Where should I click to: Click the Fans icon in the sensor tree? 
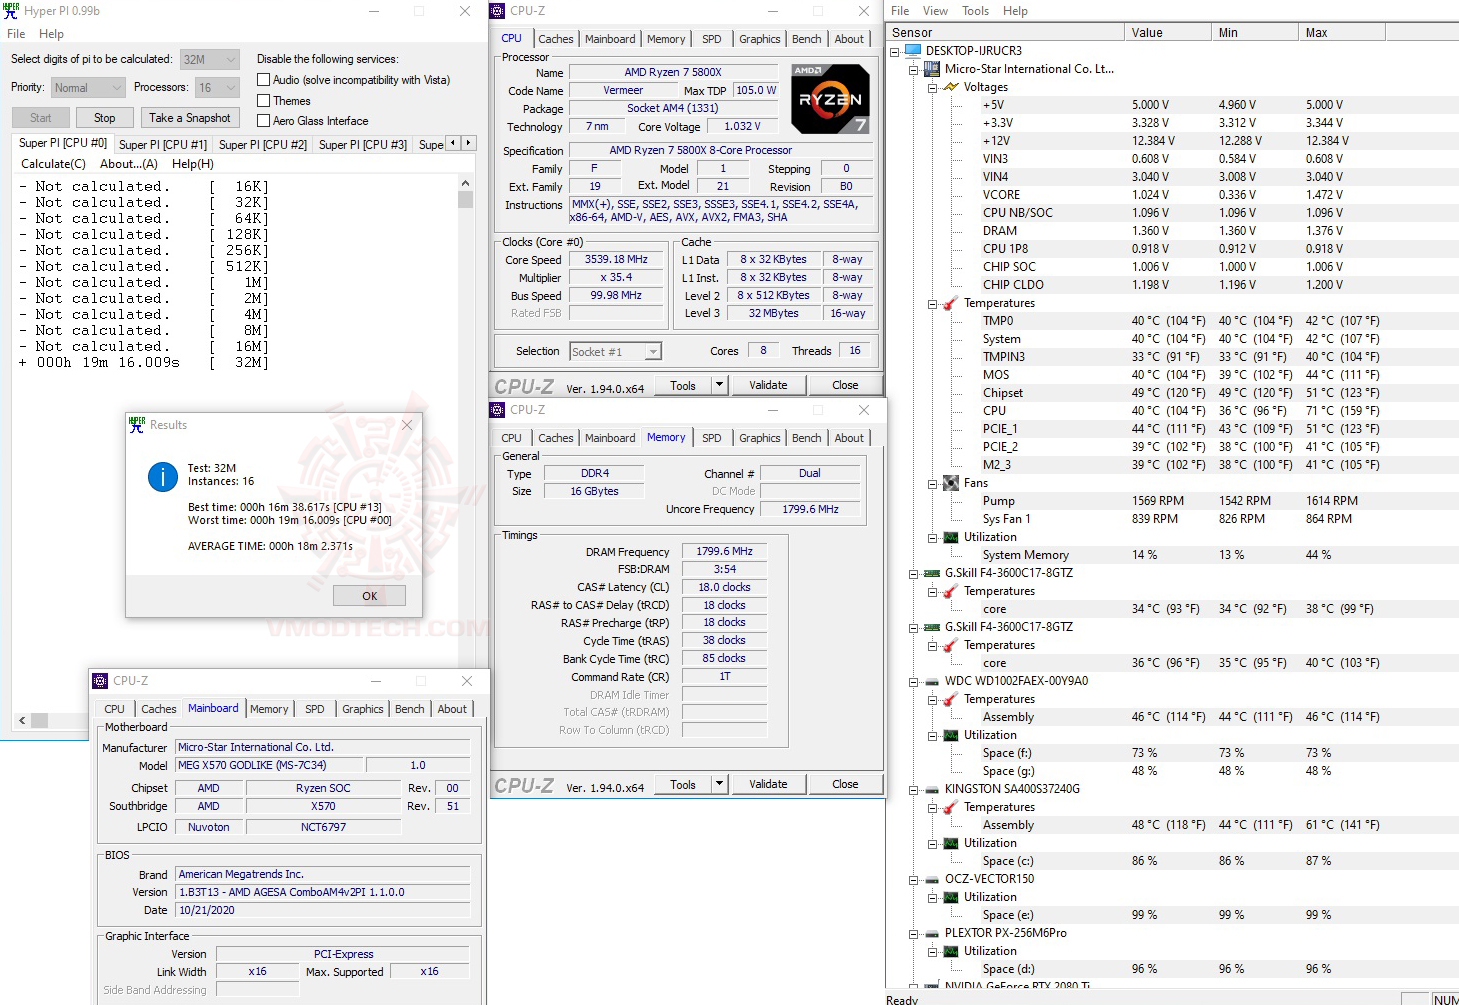click(951, 483)
